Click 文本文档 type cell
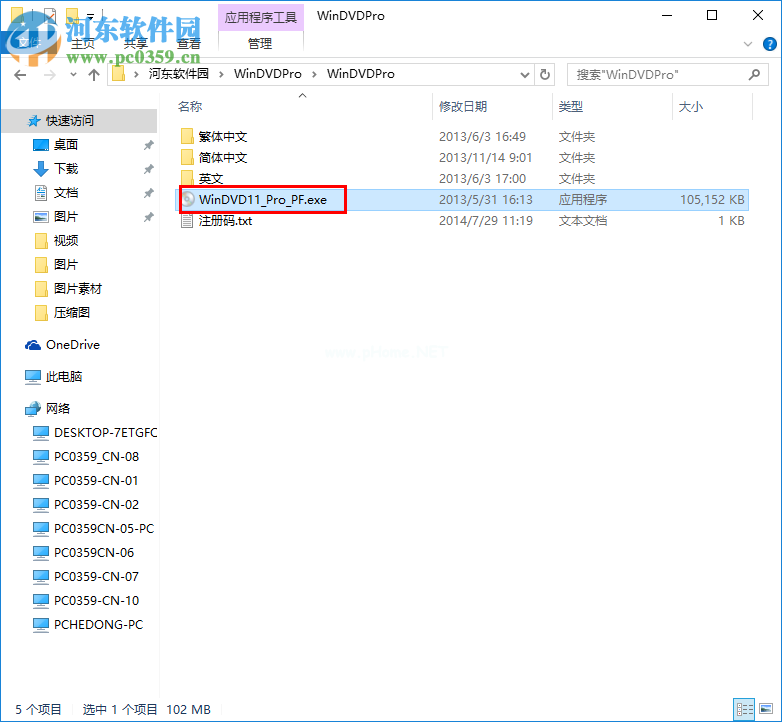The width and height of the screenshot is (782, 722). [x=583, y=220]
